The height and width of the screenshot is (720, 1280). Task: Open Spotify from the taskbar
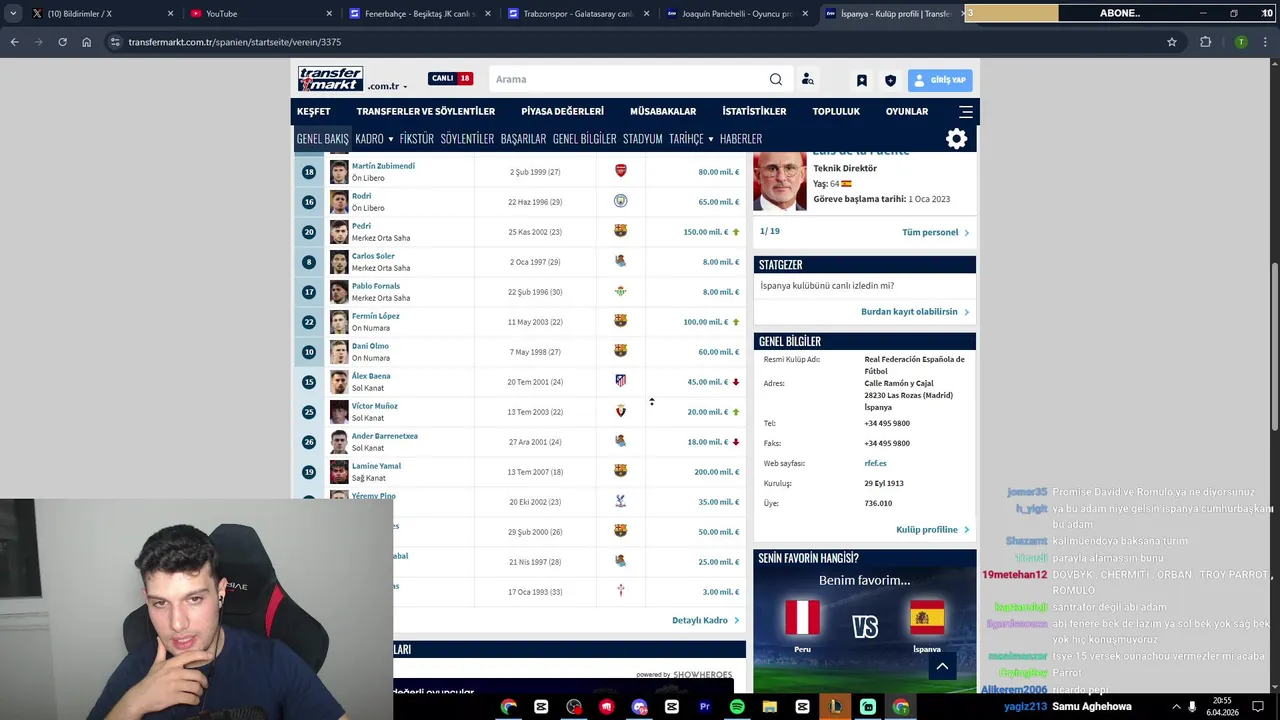(x=737, y=707)
